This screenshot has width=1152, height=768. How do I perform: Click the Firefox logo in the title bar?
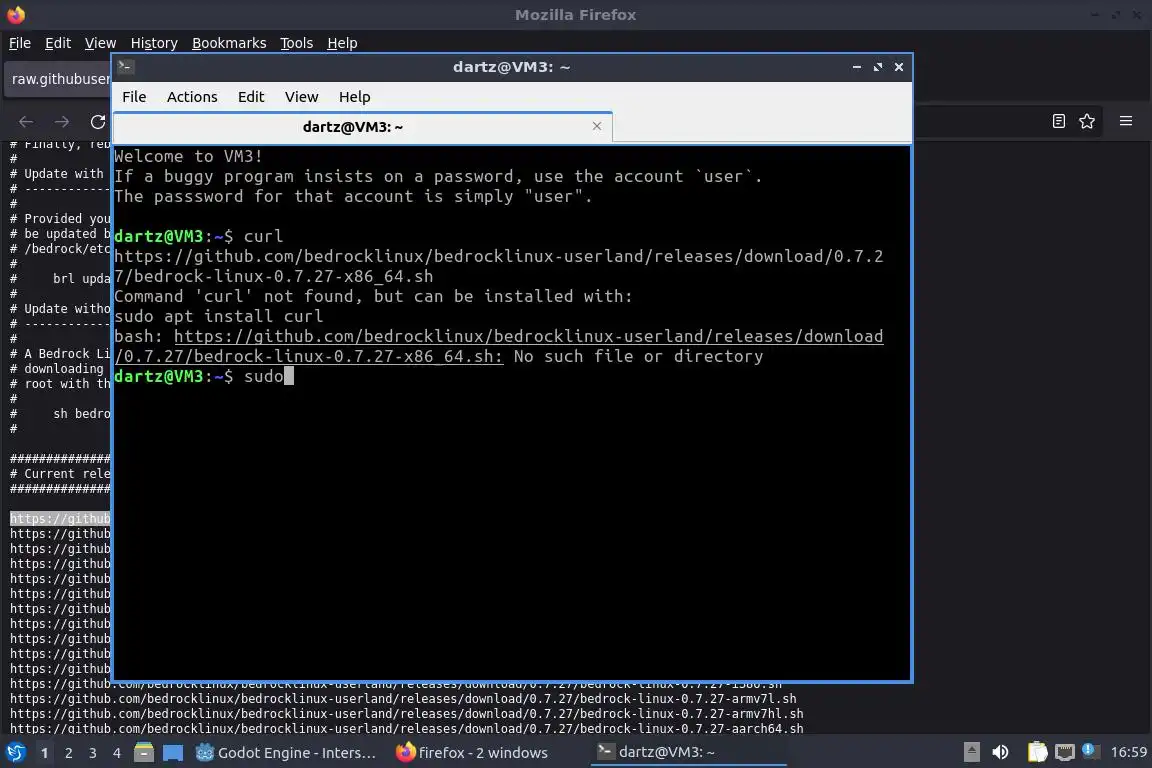[x=15, y=15]
